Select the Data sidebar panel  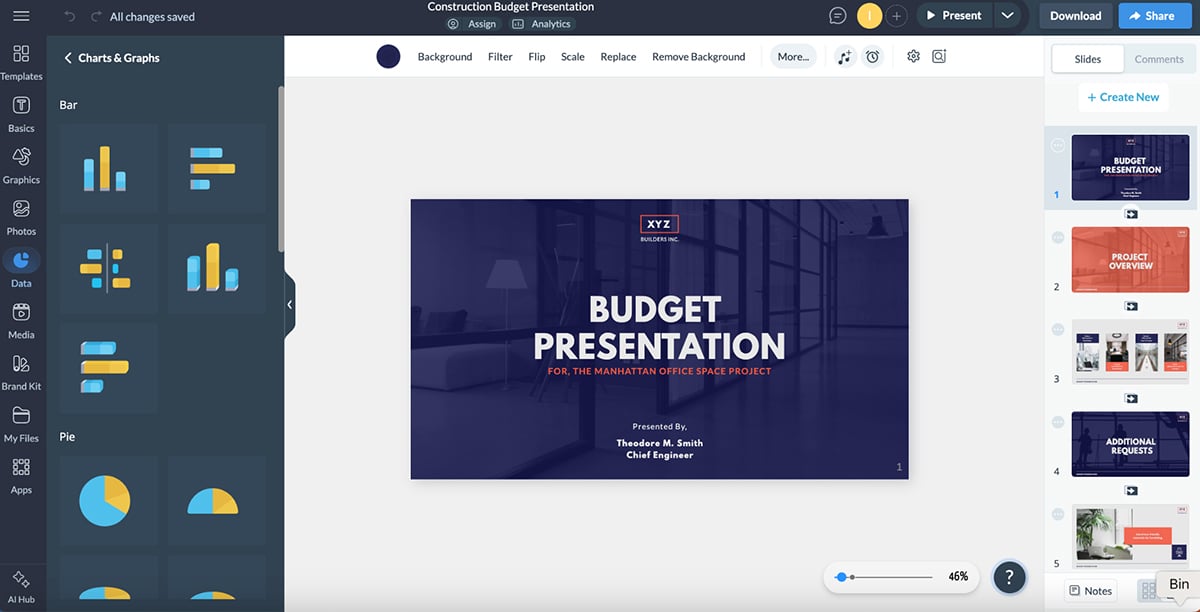coord(21,268)
